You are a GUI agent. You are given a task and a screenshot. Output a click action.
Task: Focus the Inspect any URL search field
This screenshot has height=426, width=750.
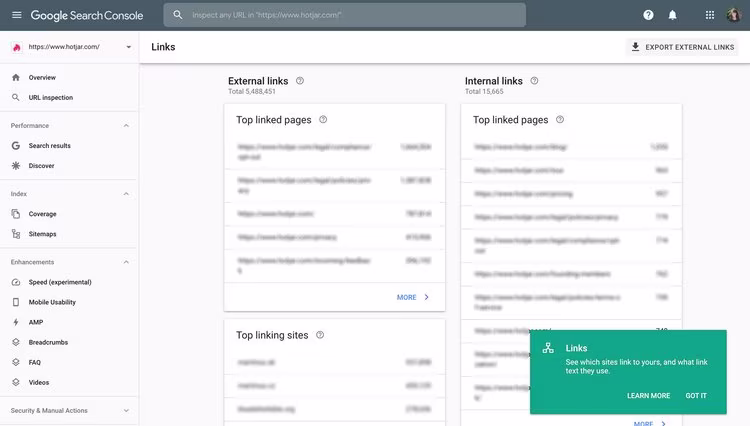click(345, 15)
